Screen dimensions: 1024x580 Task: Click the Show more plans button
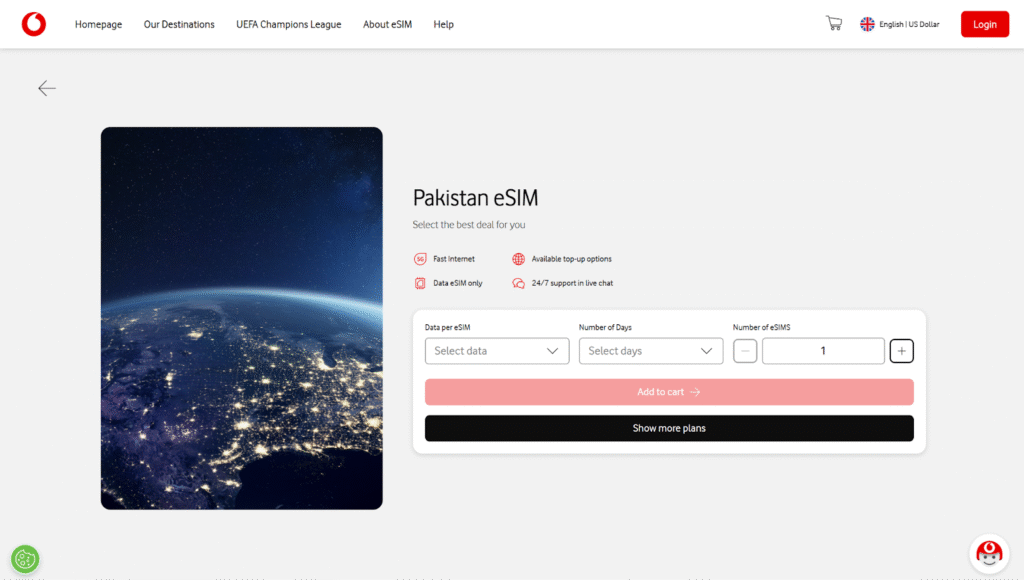click(x=669, y=428)
